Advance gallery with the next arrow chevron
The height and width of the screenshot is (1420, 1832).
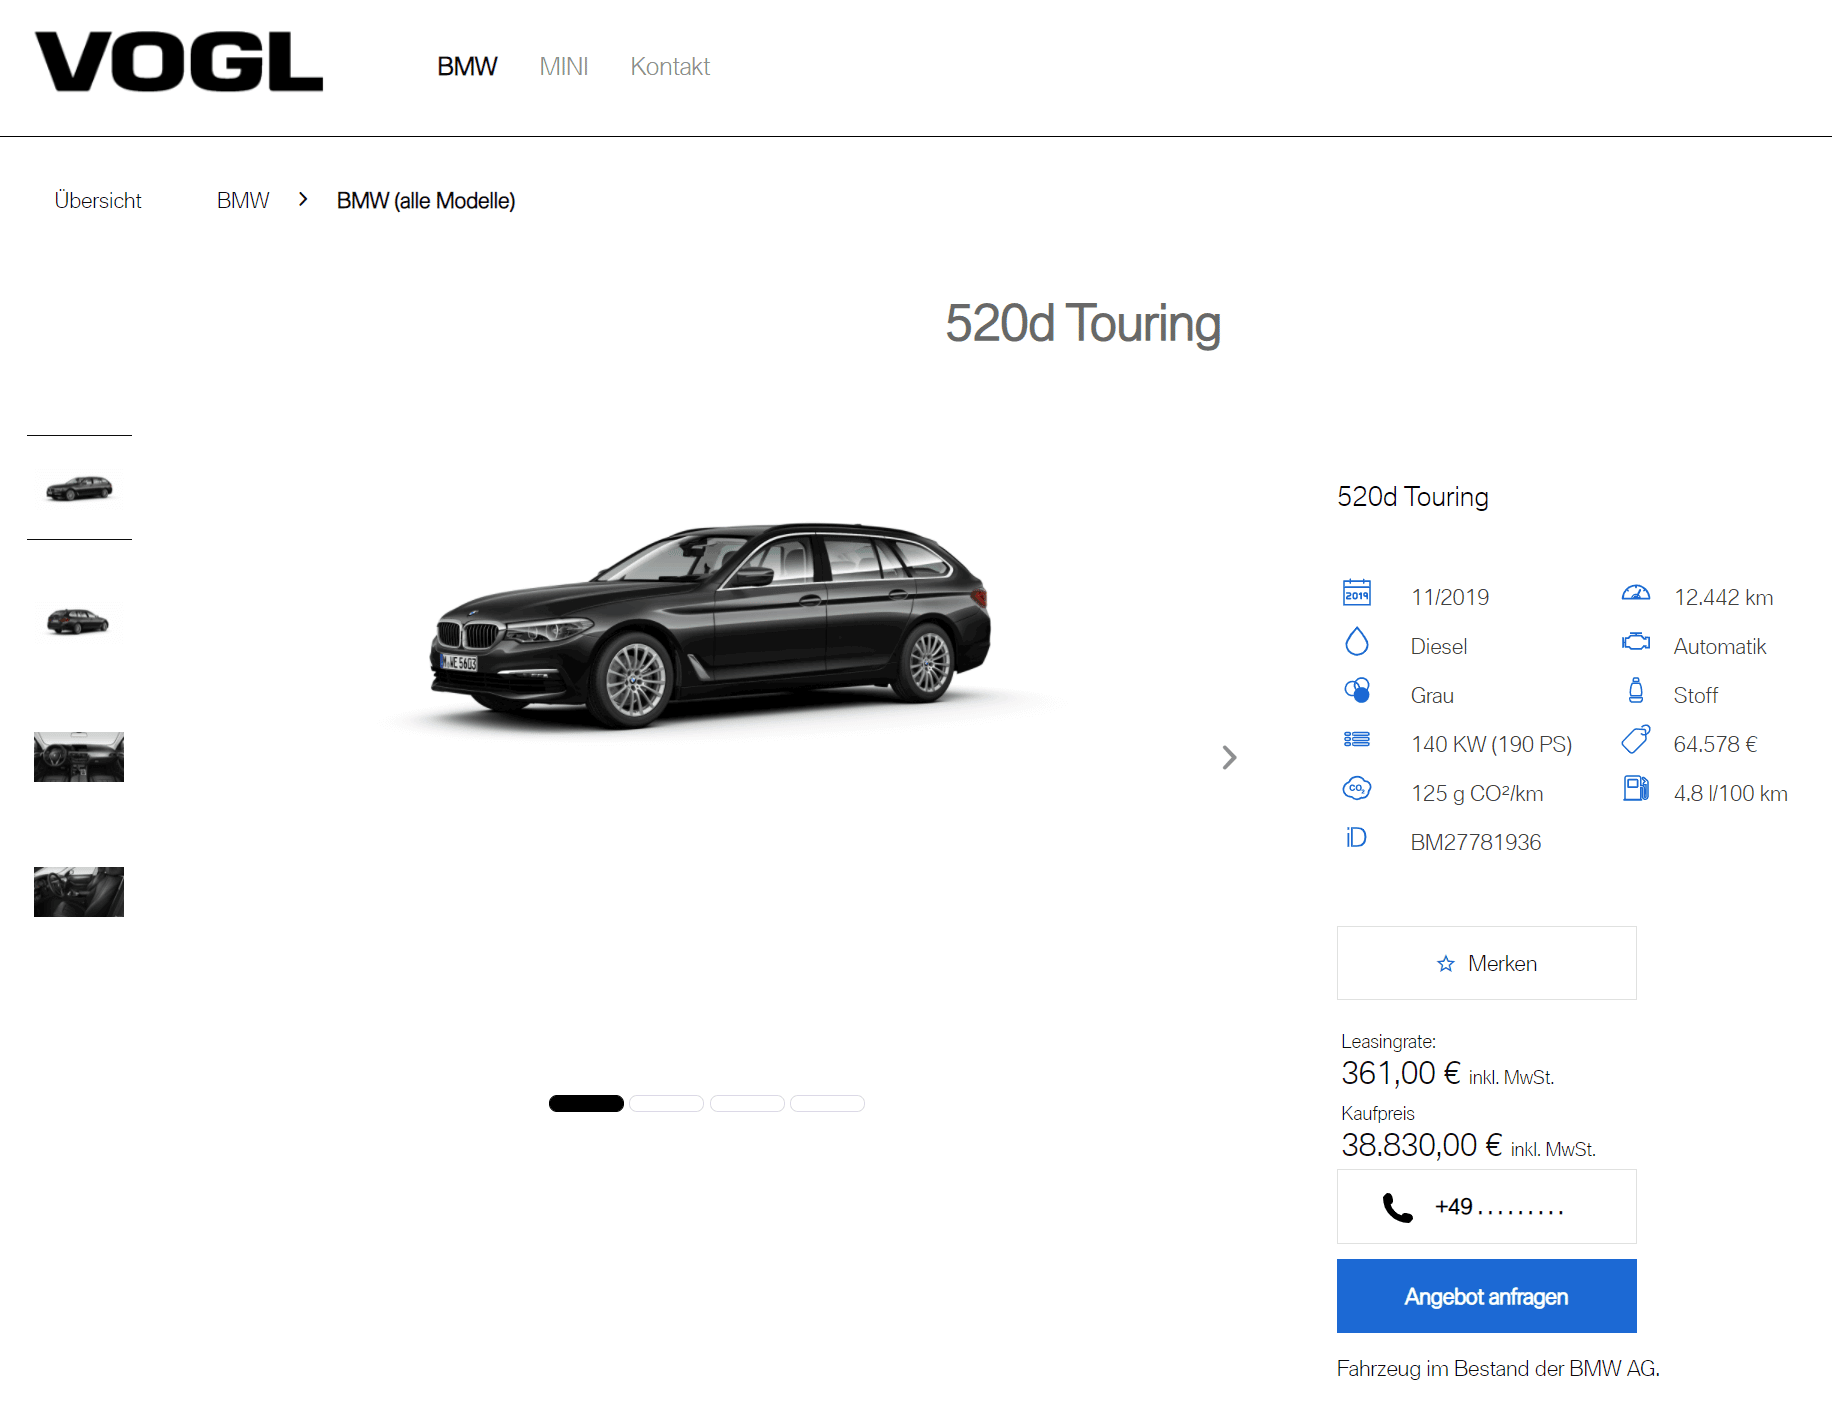[1229, 757]
